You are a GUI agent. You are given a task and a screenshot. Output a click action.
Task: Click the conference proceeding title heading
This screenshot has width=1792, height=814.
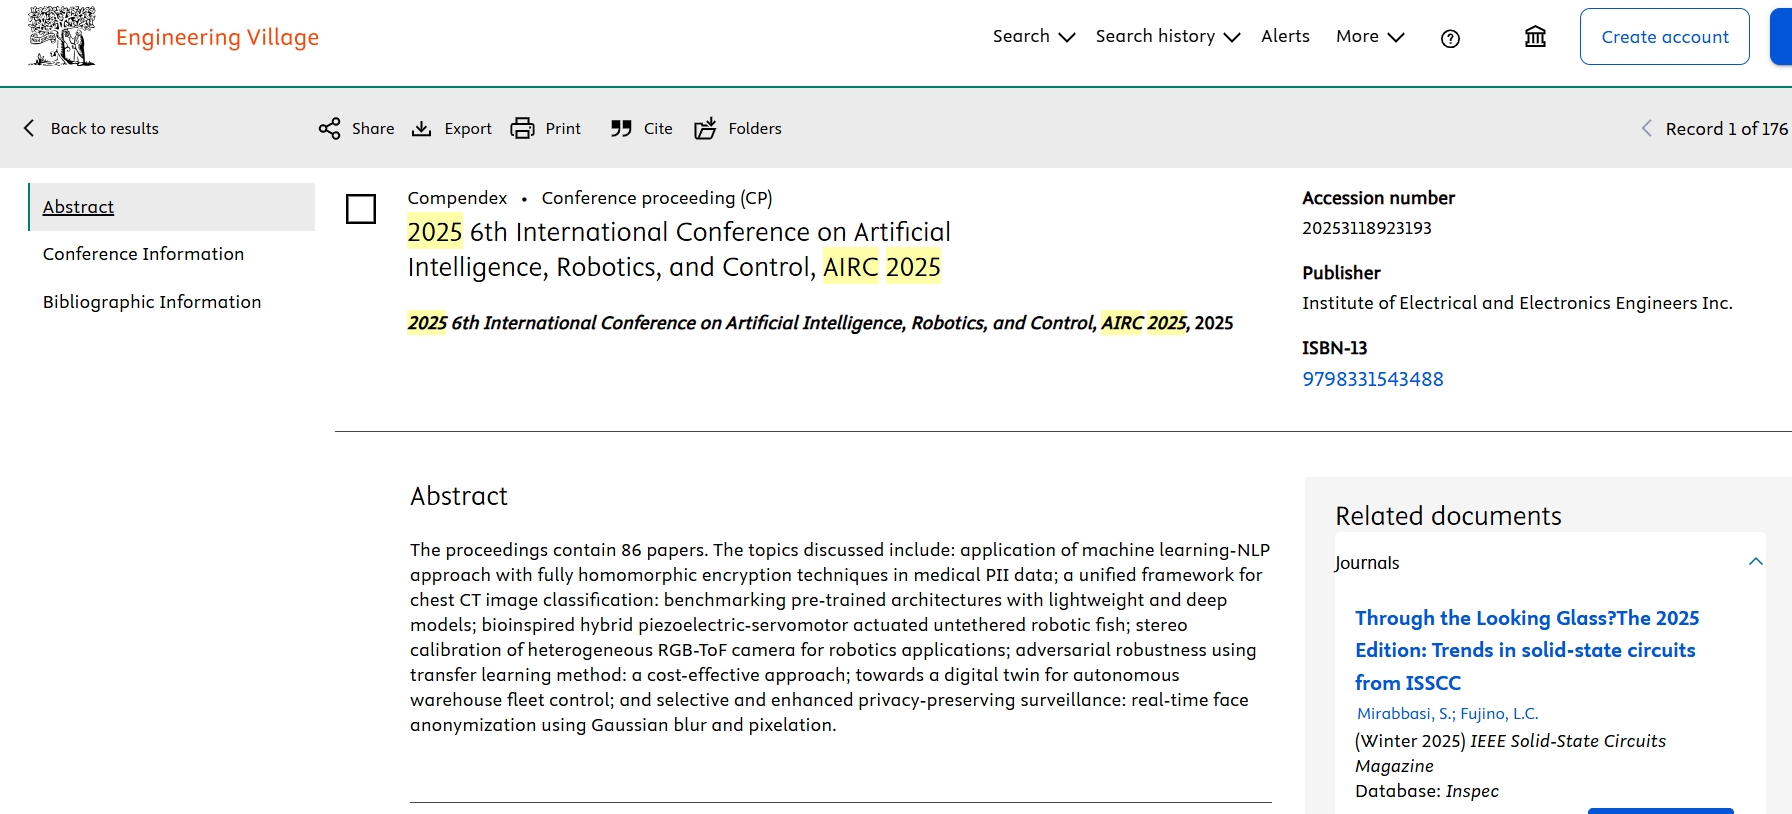point(679,250)
